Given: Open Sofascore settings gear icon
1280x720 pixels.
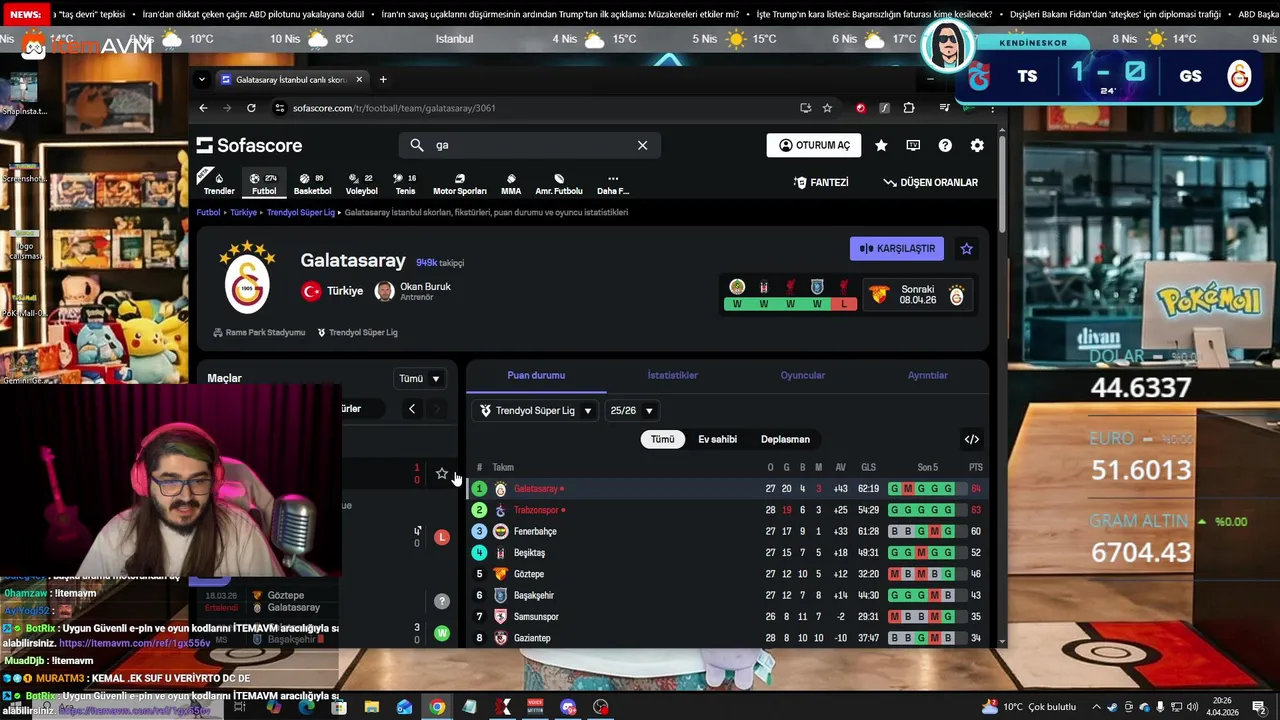Looking at the screenshot, I should [x=977, y=145].
